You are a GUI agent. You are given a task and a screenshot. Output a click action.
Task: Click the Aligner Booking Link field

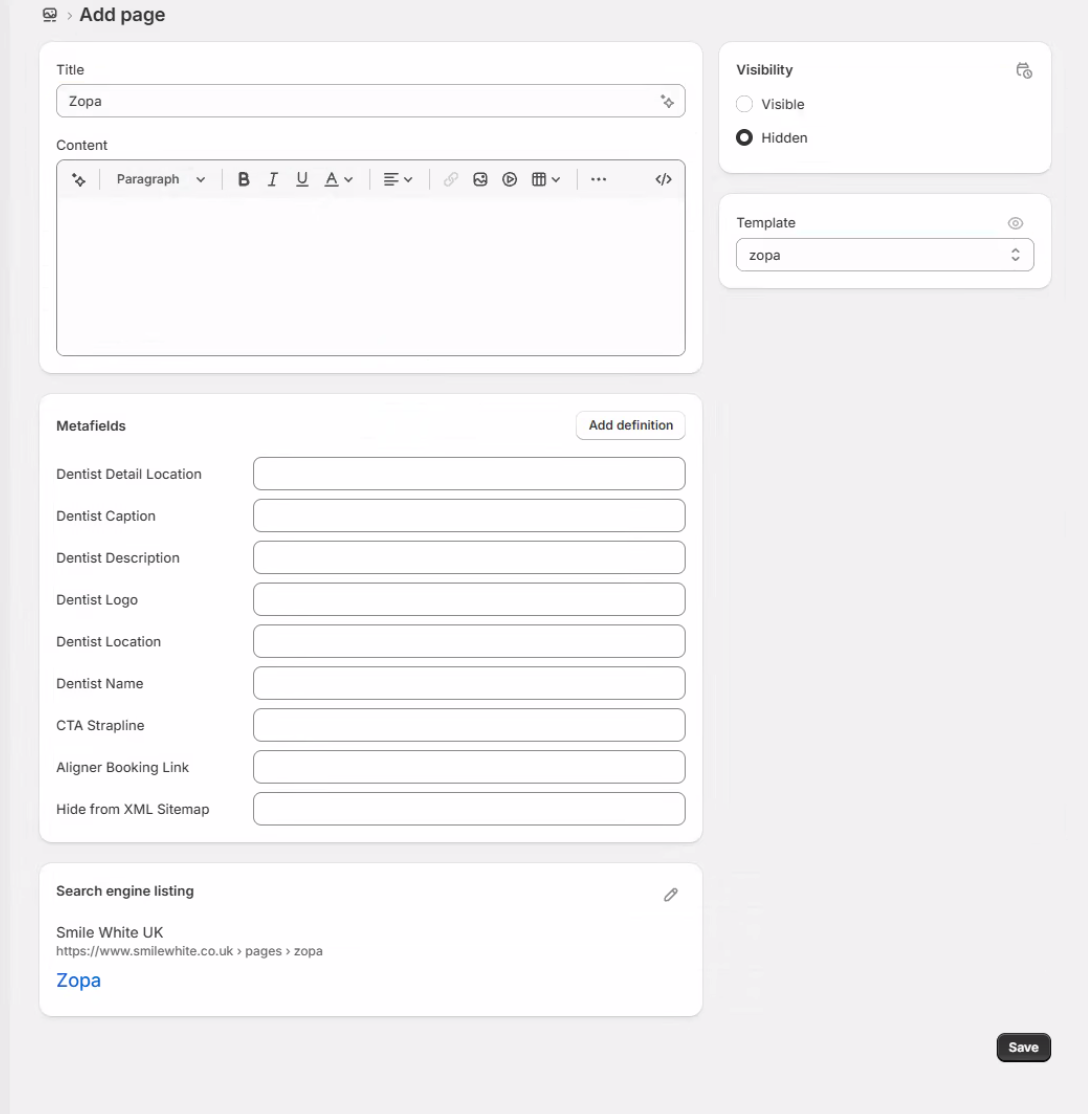[469, 767]
